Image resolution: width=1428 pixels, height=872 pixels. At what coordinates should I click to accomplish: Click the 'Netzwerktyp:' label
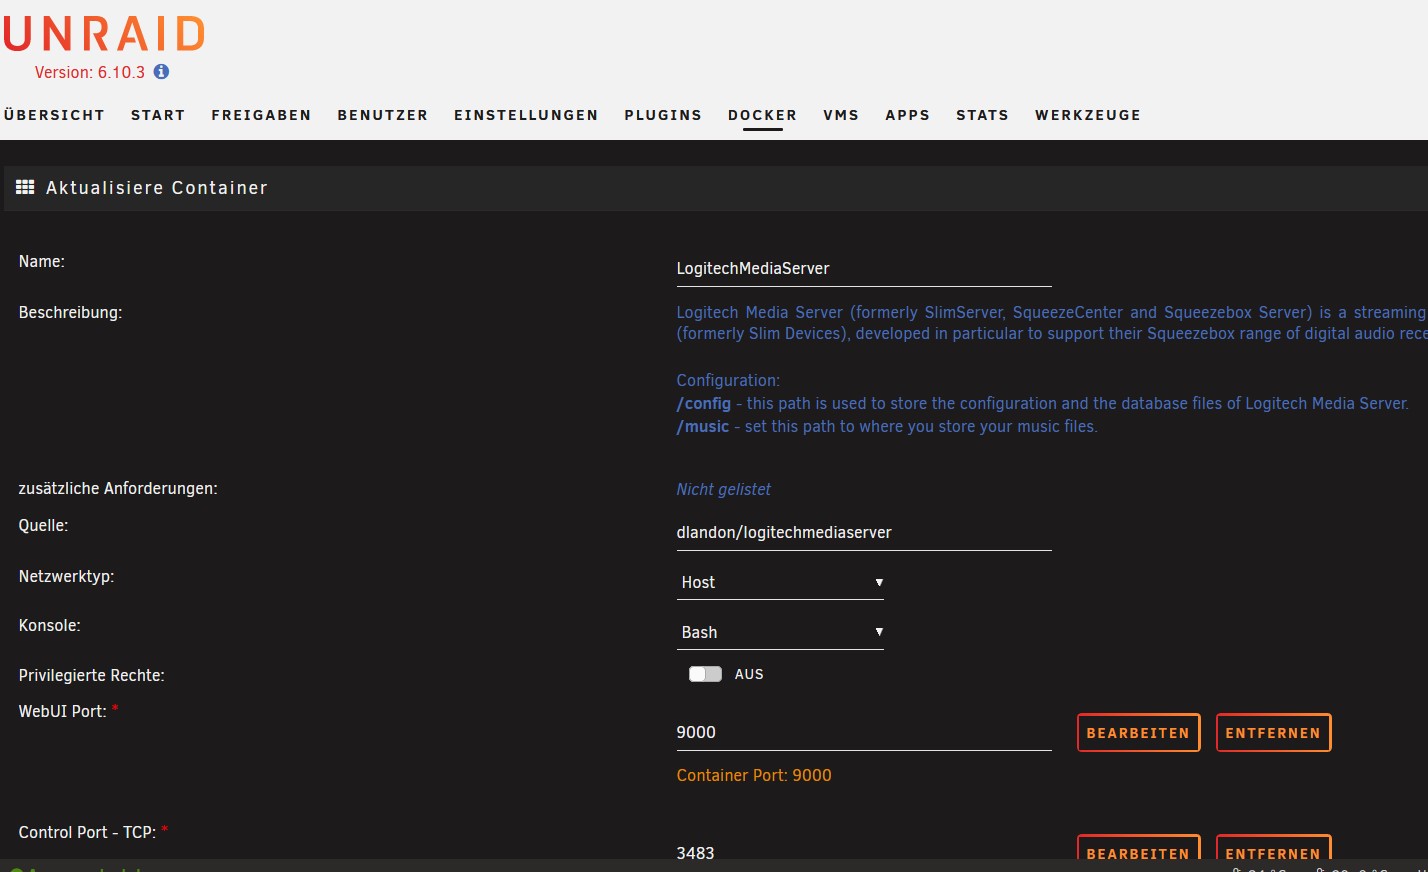[x=66, y=576]
